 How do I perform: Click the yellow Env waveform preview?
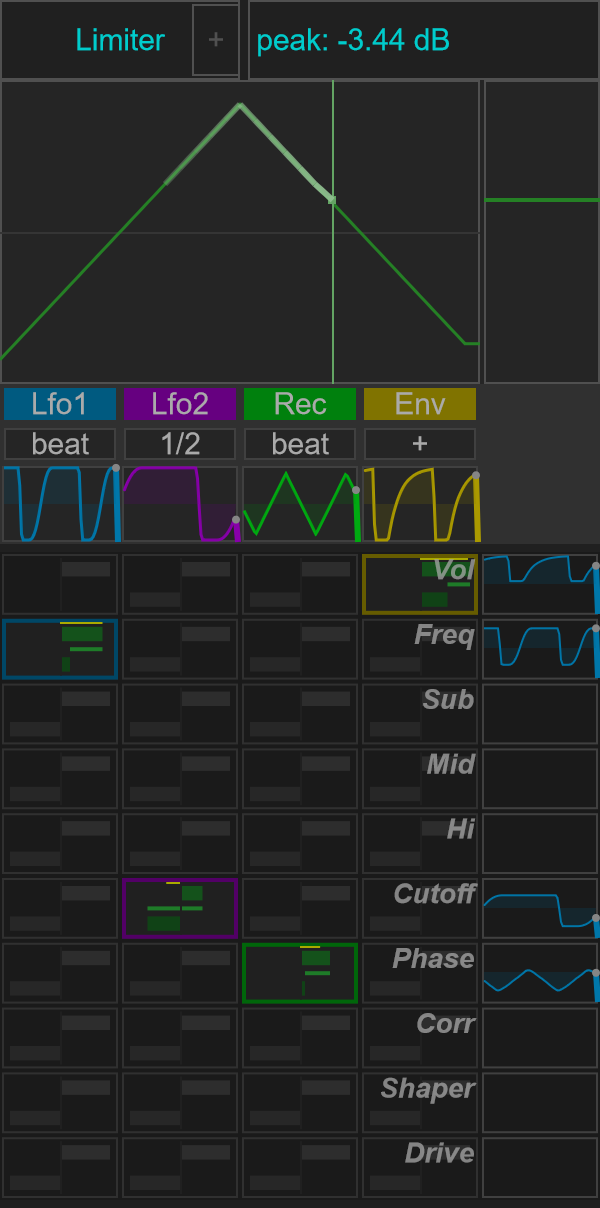tap(420, 504)
